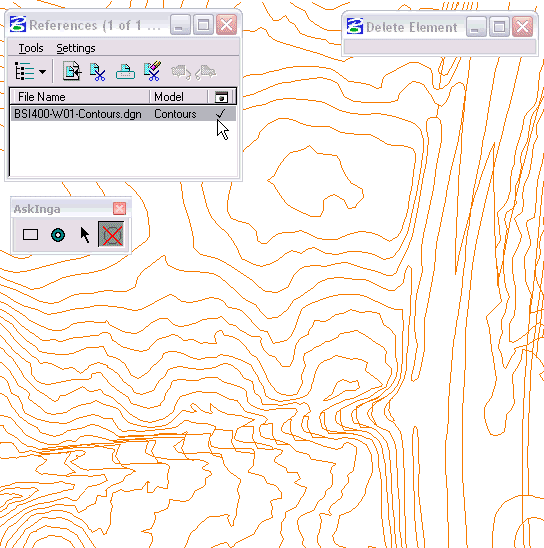Sort by the File Name column header
544x548 pixels.
pyautogui.click(x=80, y=97)
